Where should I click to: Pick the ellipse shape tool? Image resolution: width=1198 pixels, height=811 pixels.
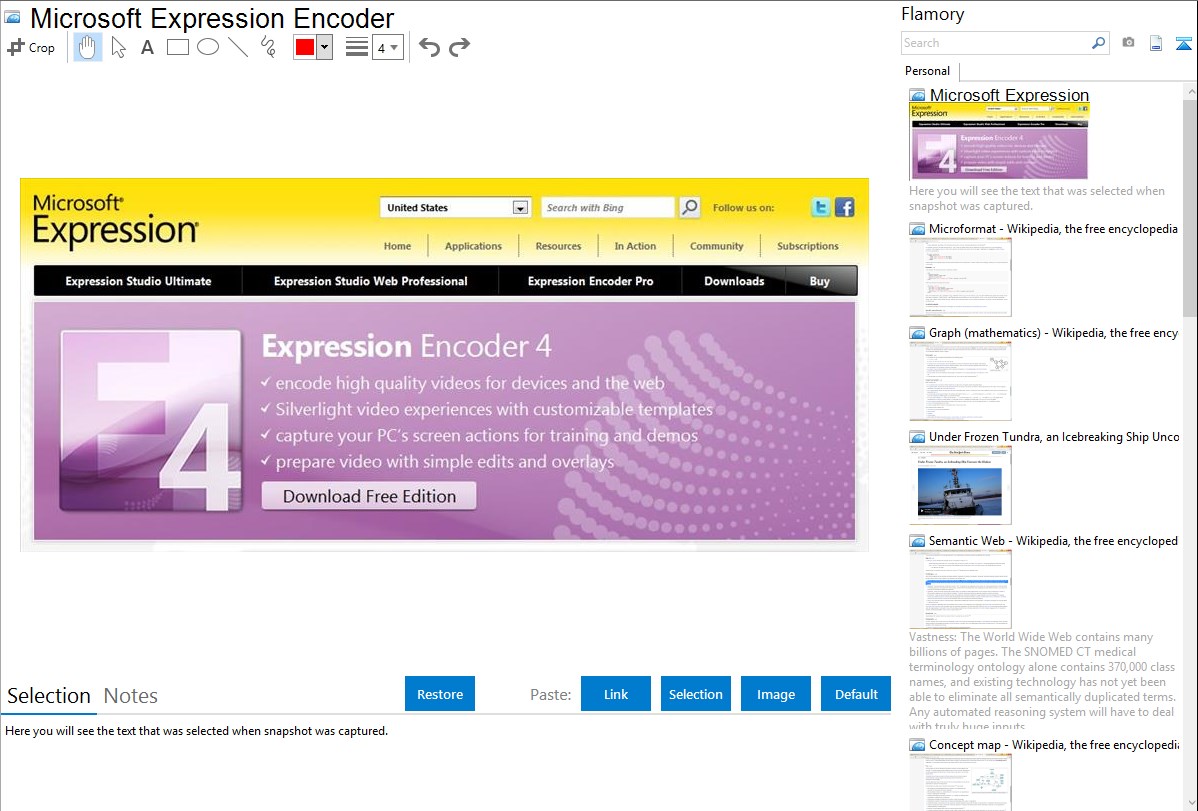[207, 47]
